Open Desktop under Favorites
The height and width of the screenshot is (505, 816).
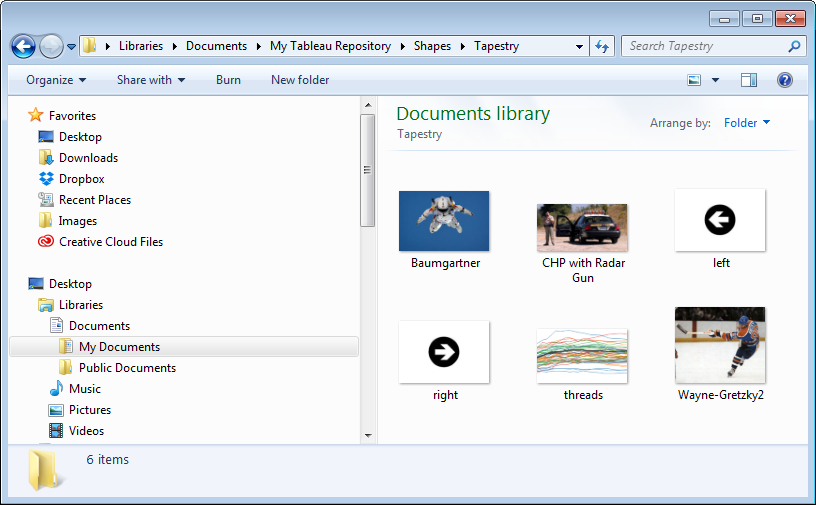click(80, 137)
